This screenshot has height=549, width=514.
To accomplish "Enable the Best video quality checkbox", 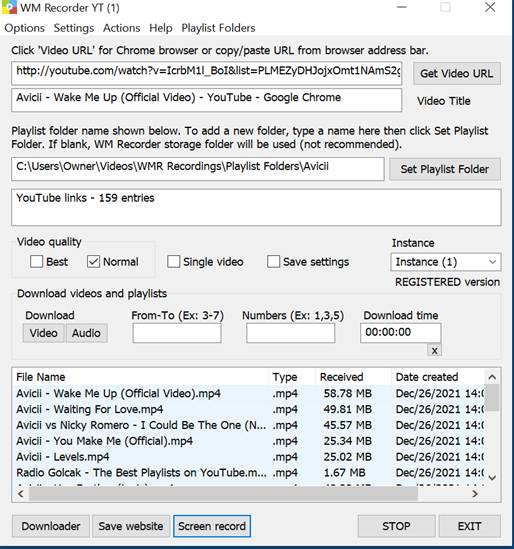I will click(x=36, y=262).
